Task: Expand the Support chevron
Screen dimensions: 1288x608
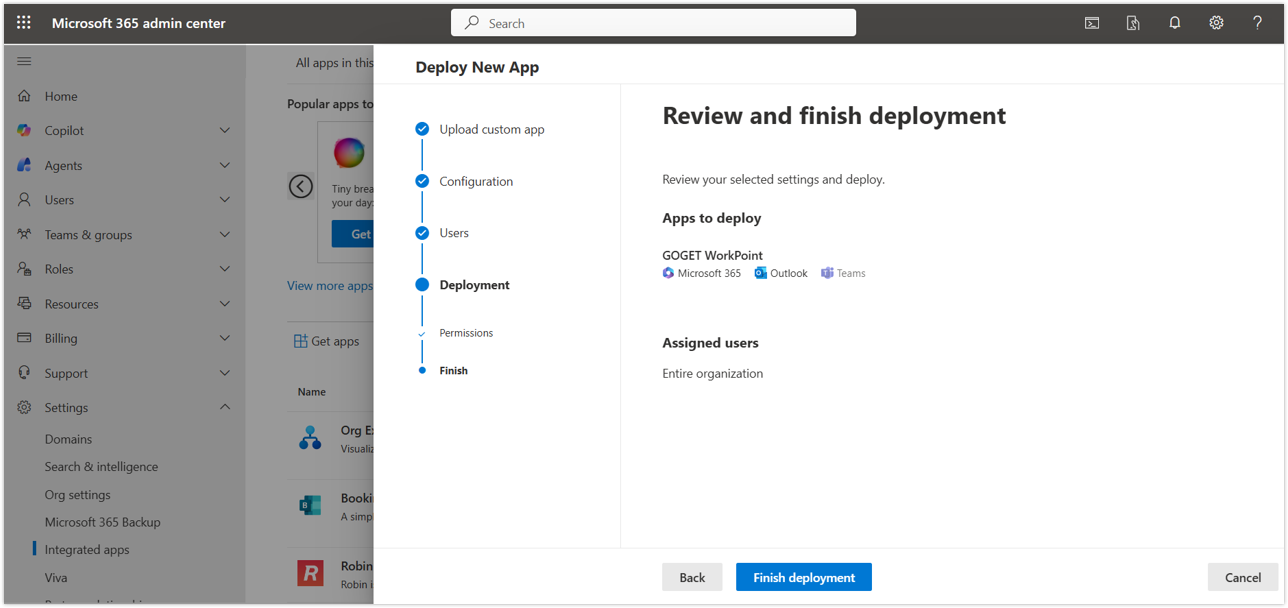Action: tap(225, 373)
